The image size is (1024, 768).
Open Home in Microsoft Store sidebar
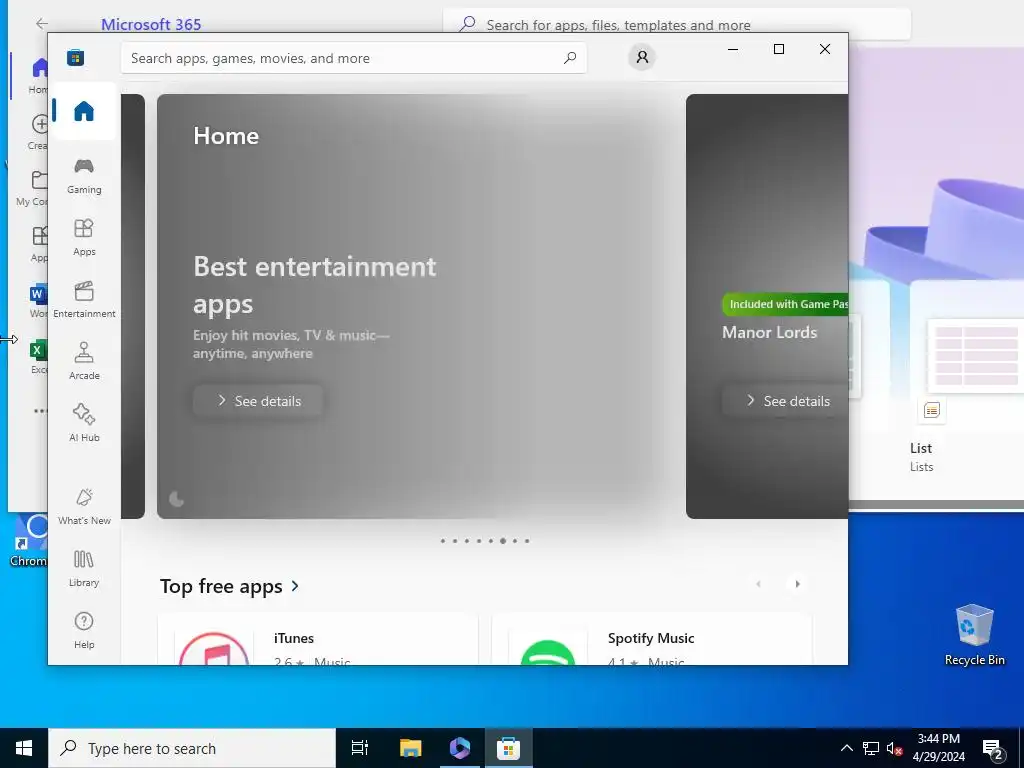[x=84, y=111]
